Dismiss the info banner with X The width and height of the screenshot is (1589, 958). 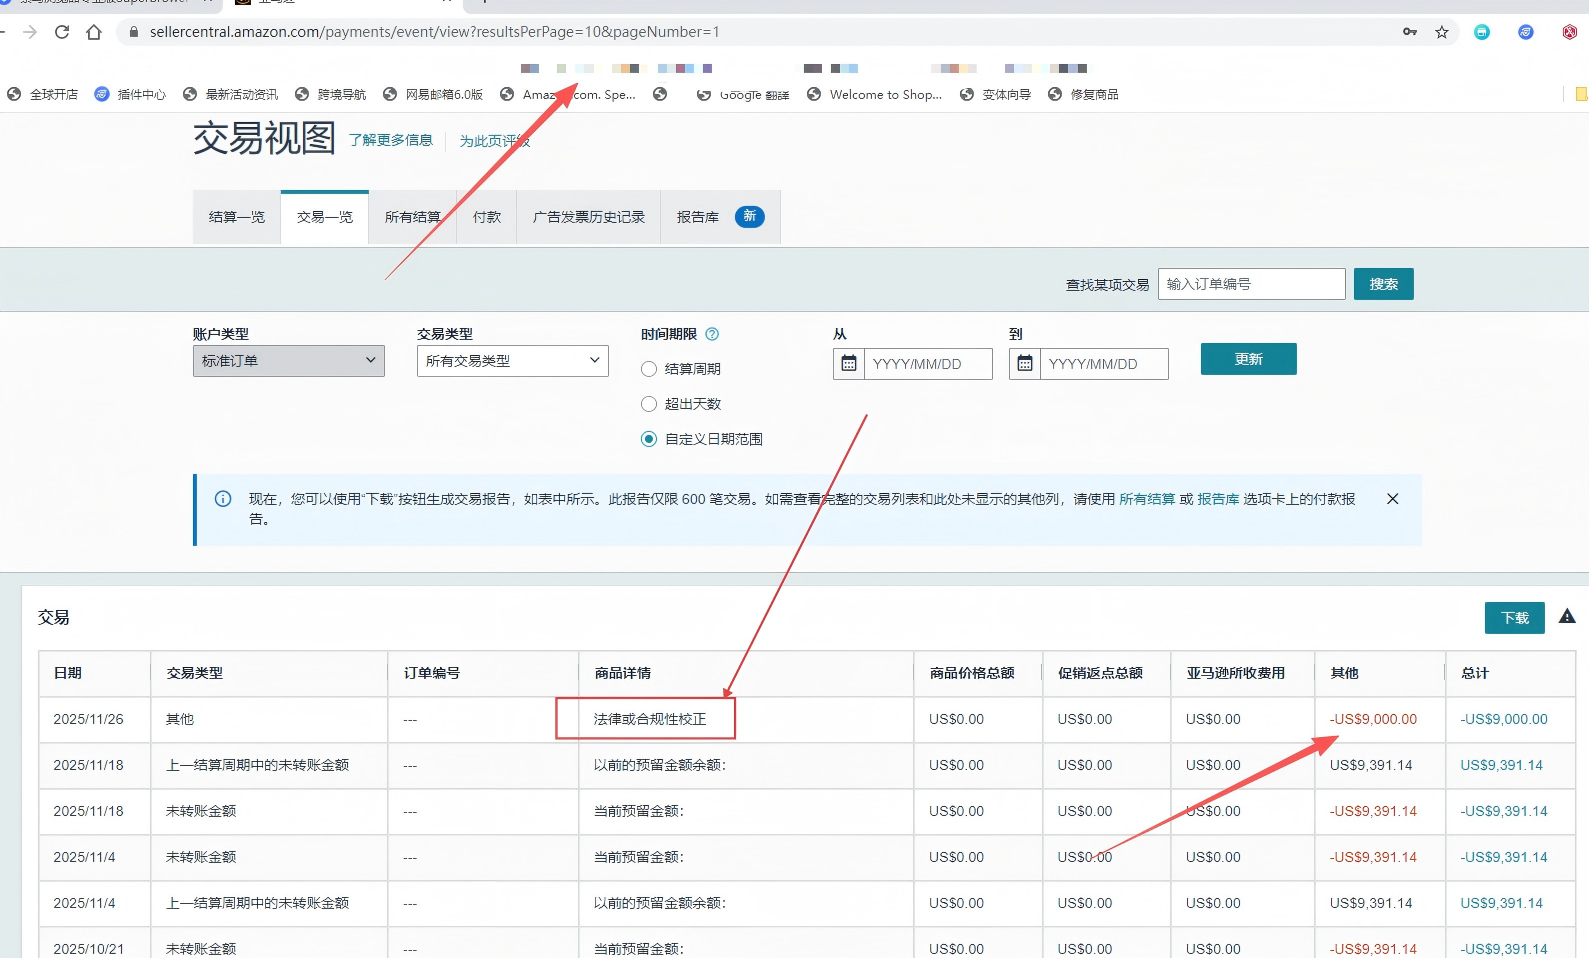coord(1392,499)
